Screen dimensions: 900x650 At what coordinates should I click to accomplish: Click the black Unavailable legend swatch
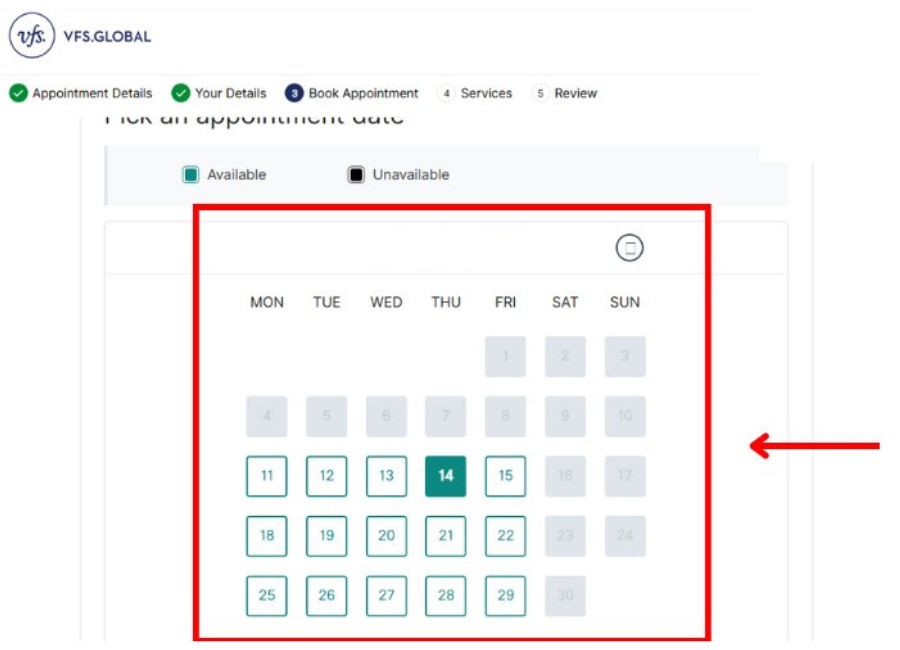[x=356, y=175]
